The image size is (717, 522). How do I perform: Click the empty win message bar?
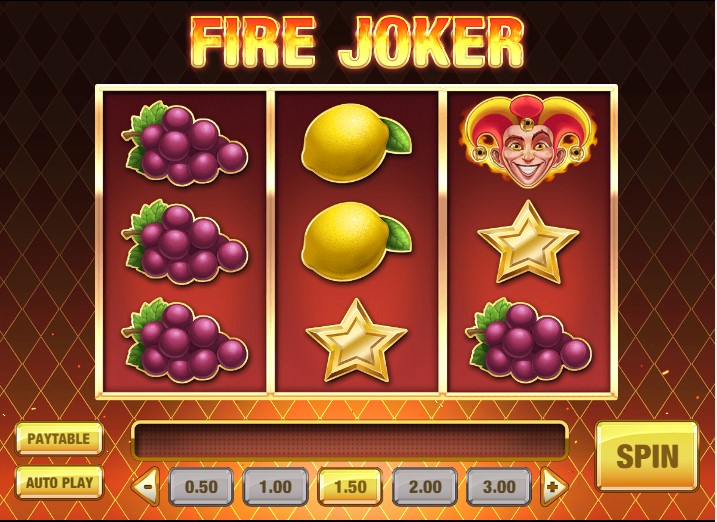point(350,441)
